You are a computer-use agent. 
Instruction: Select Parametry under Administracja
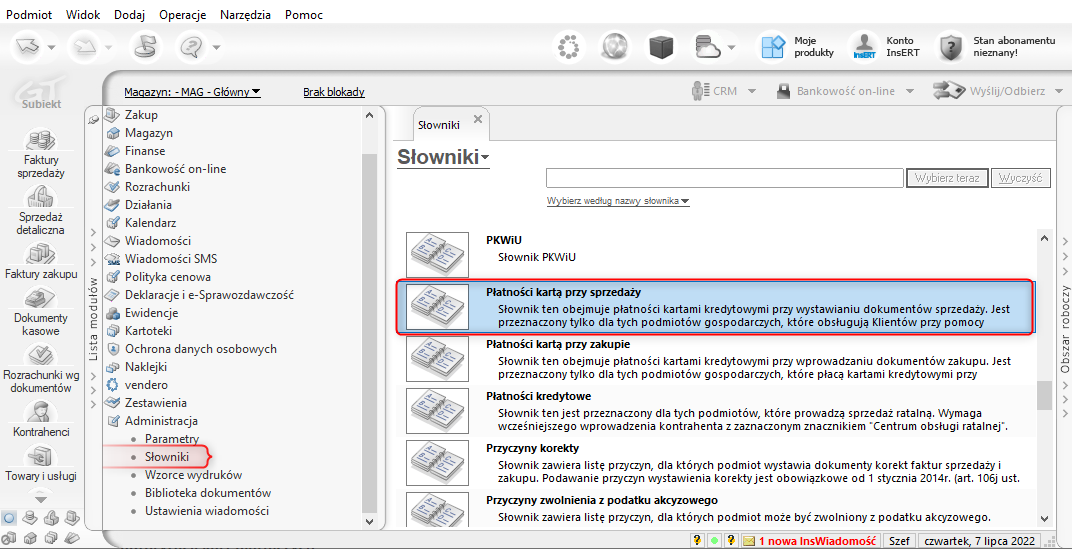[x=172, y=438]
